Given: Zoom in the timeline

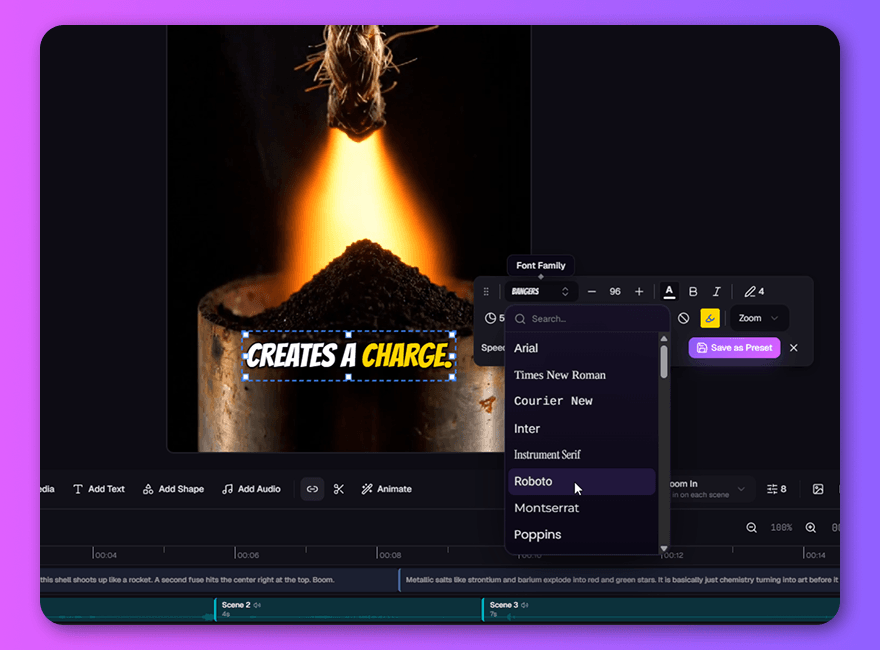Looking at the screenshot, I should pos(810,528).
